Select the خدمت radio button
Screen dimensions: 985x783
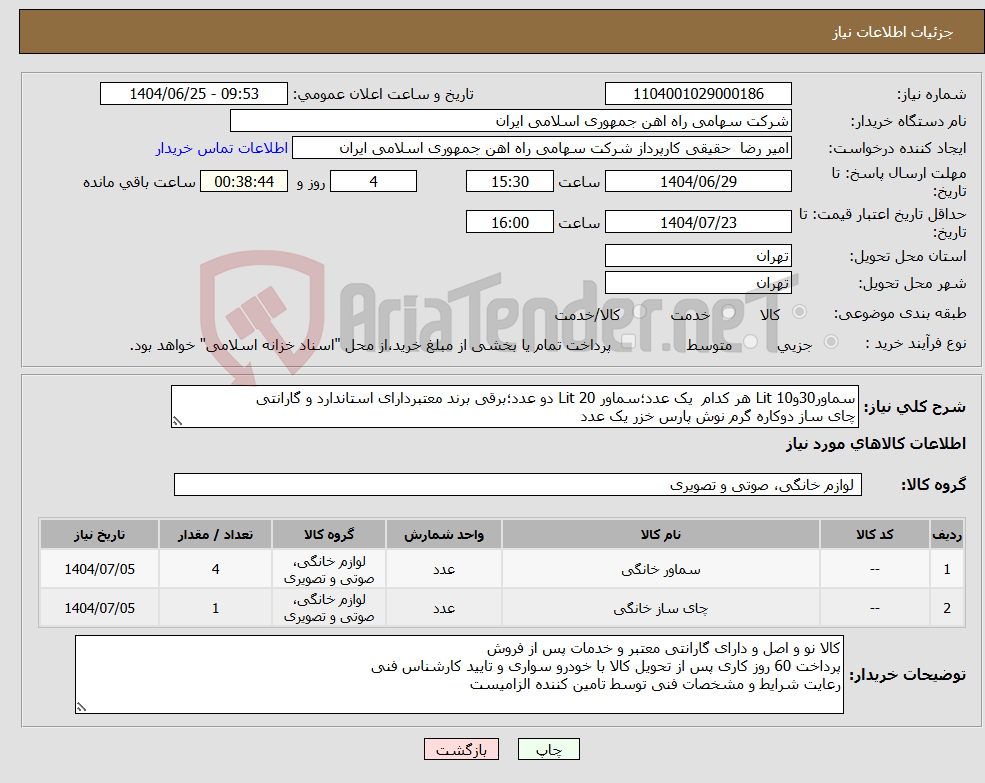727,311
